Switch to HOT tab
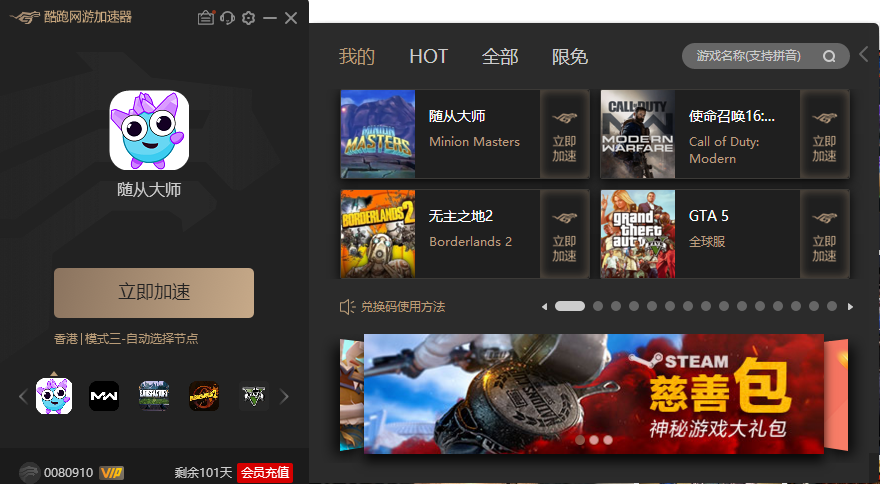Screen dimensions: 880x484 428,56
